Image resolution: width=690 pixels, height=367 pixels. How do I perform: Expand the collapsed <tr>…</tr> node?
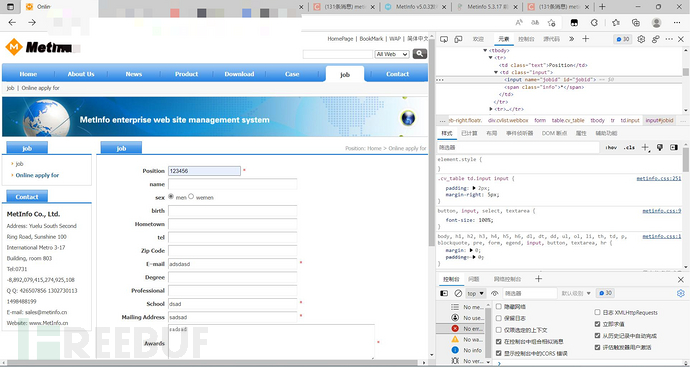click(491, 109)
